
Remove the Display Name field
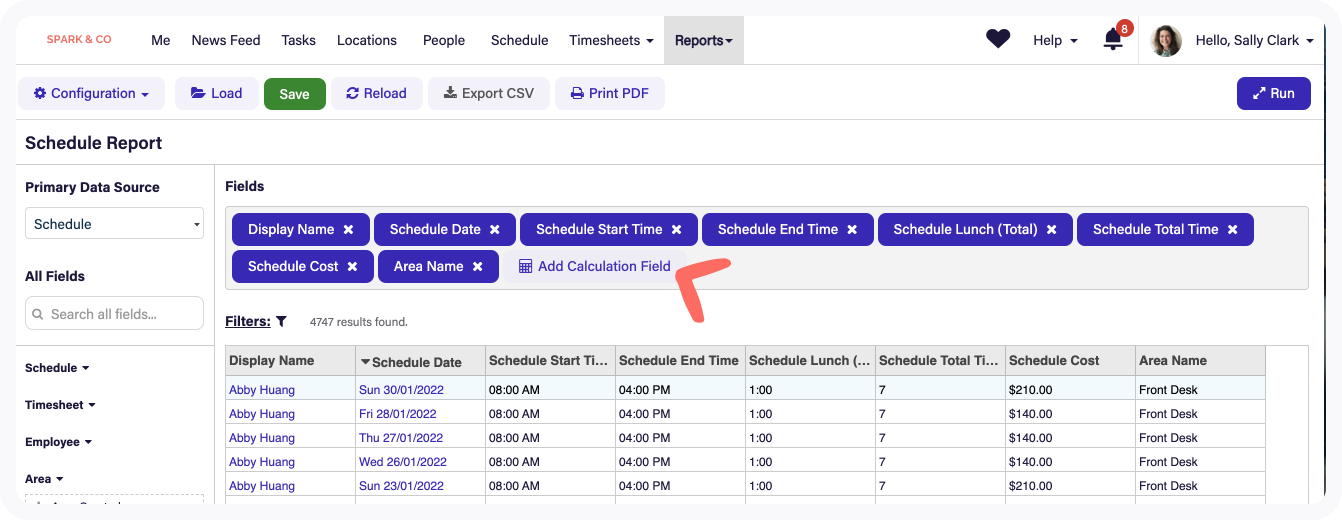[348, 229]
